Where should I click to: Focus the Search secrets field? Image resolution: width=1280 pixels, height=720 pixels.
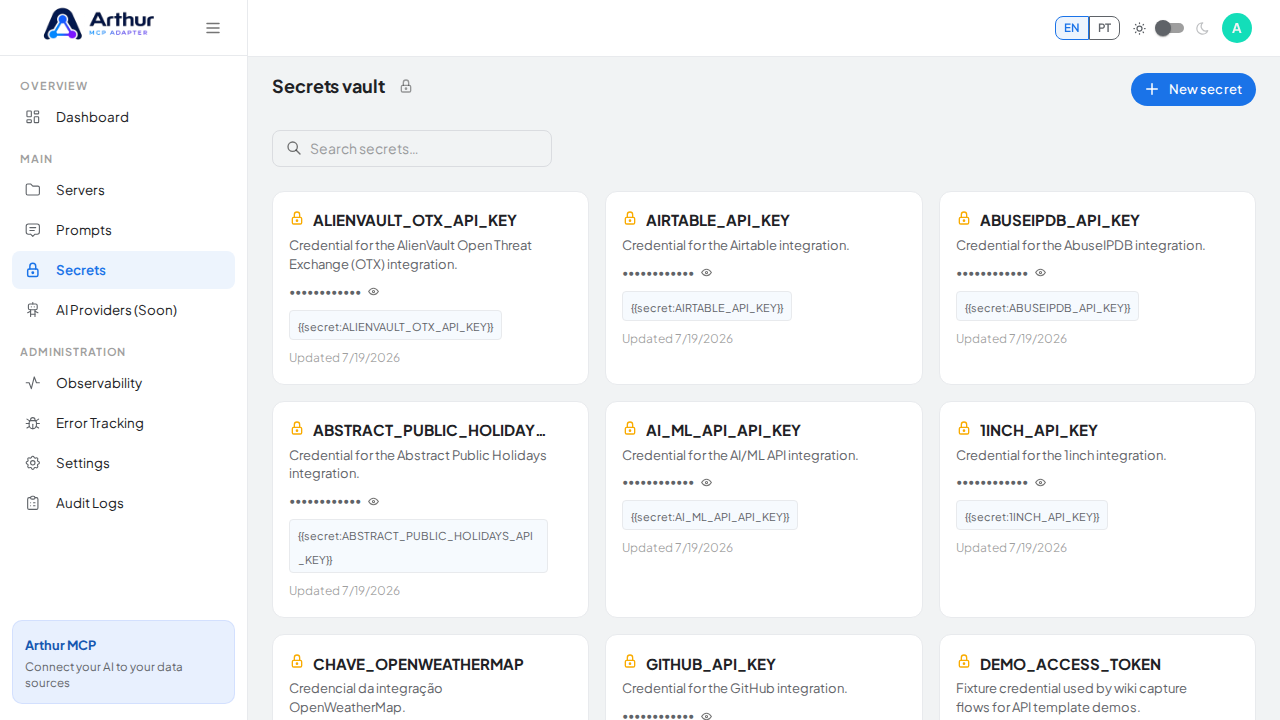point(412,148)
